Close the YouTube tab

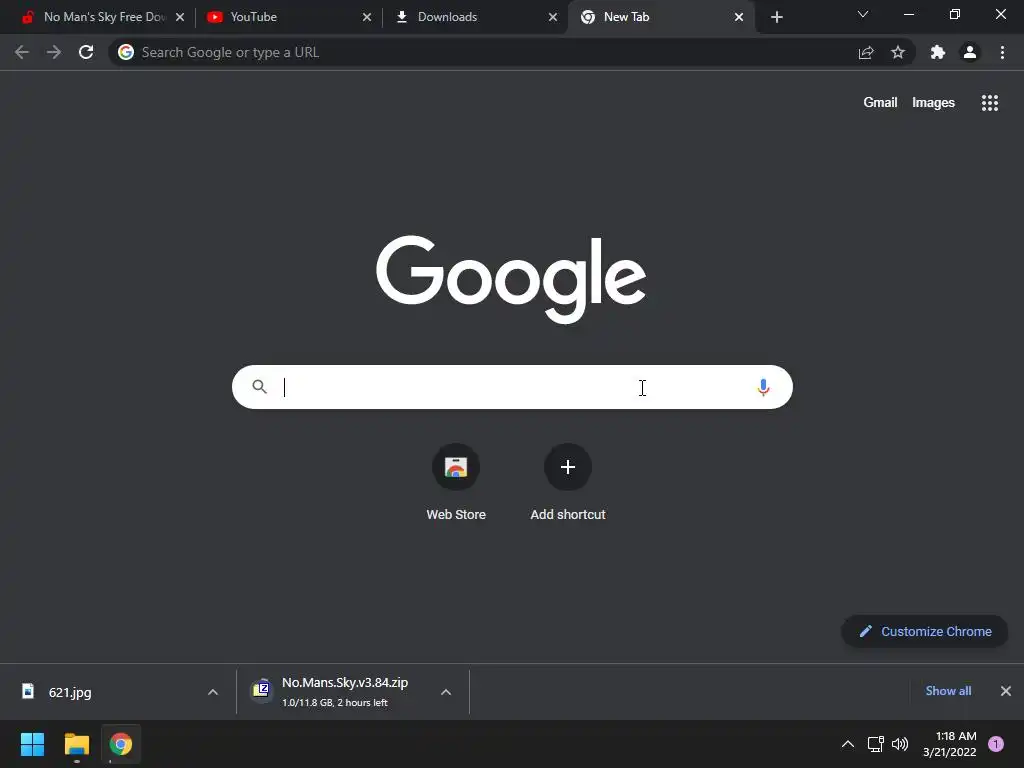tap(367, 17)
